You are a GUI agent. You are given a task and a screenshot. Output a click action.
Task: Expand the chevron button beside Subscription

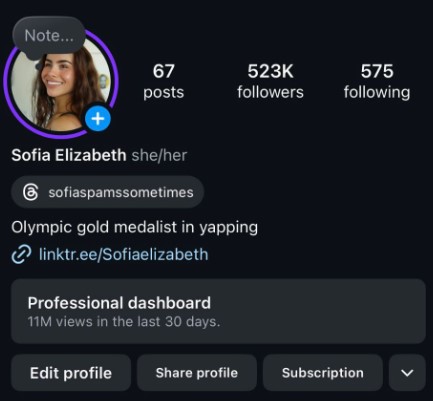pos(407,373)
